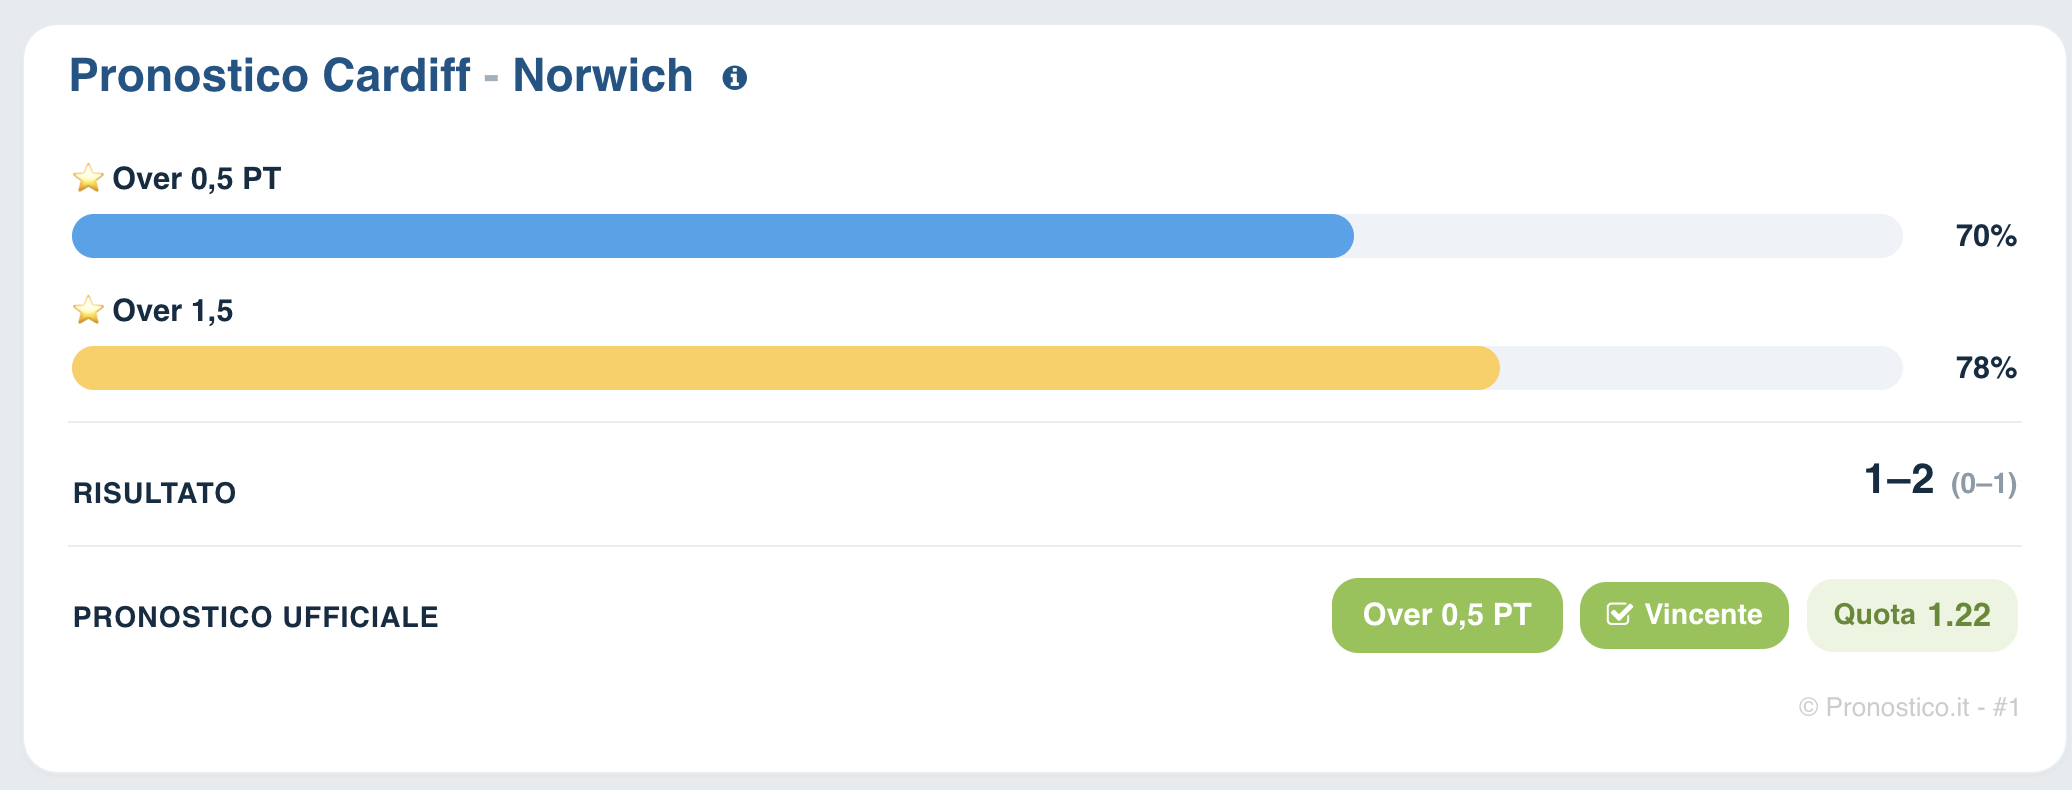Screen dimensions: 2072x790
Task: Click the Vincente status button
Action: pos(1684,615)
